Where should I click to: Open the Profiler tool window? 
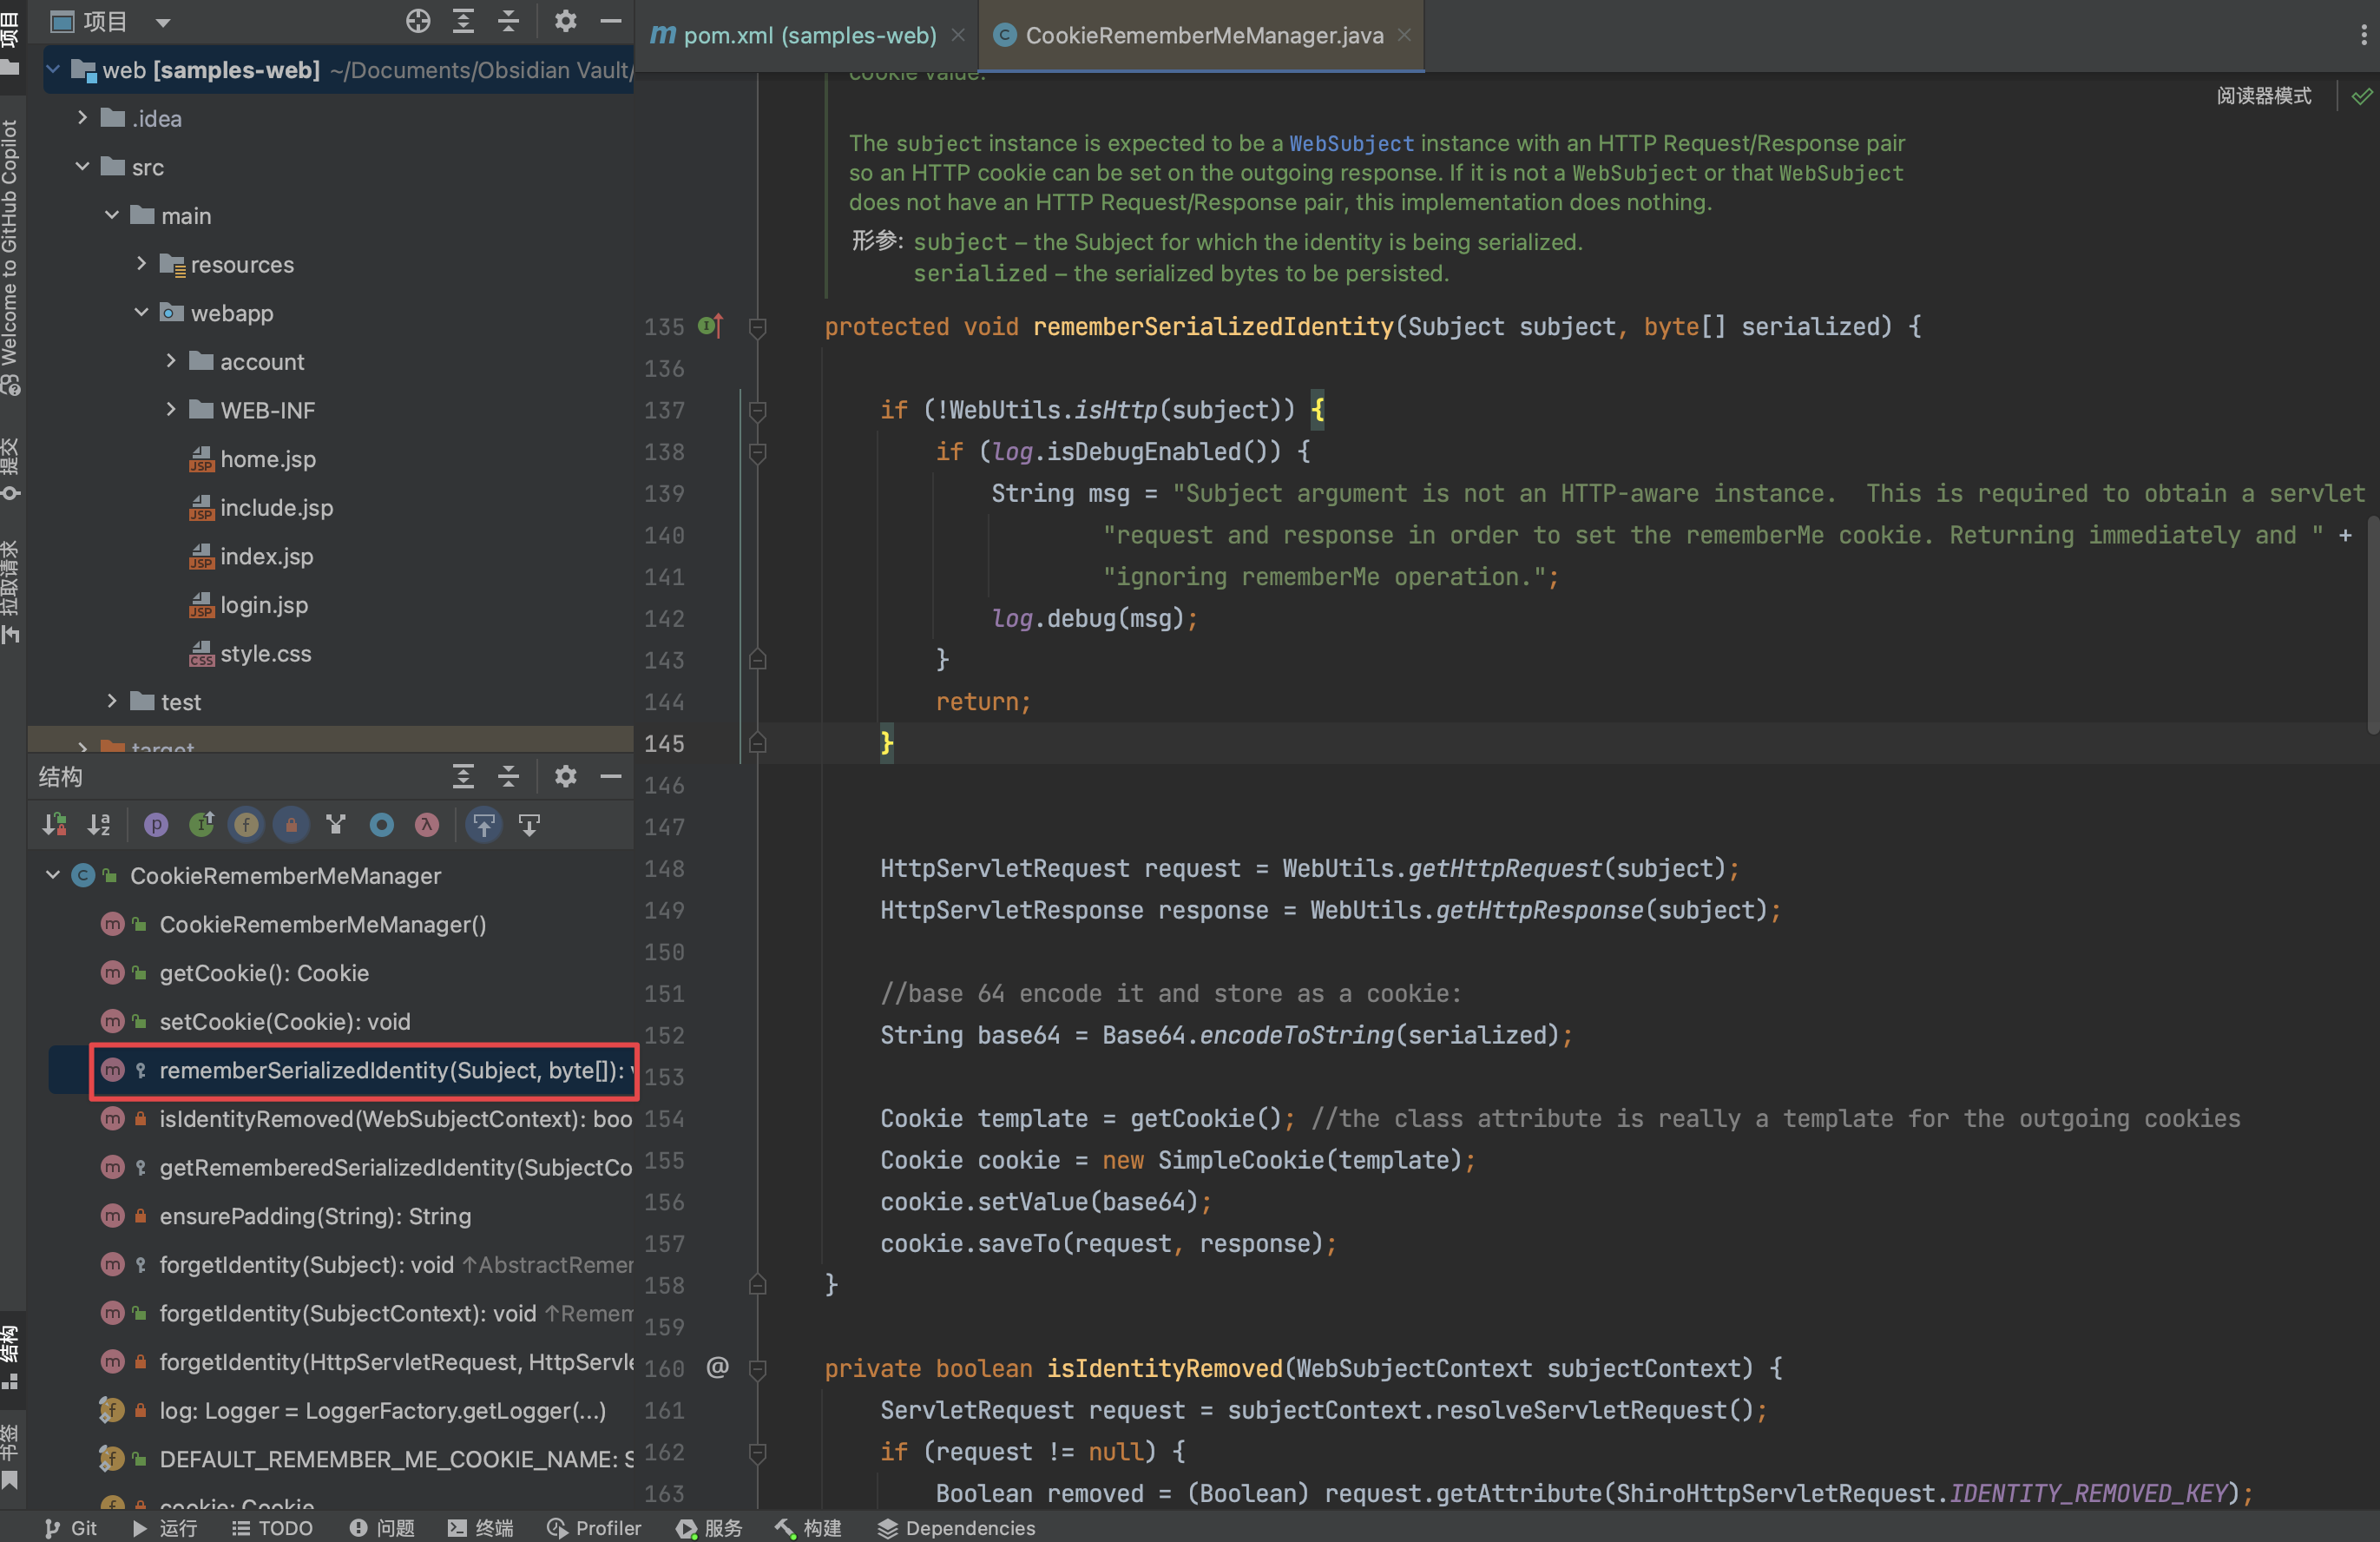point(594,1527)
